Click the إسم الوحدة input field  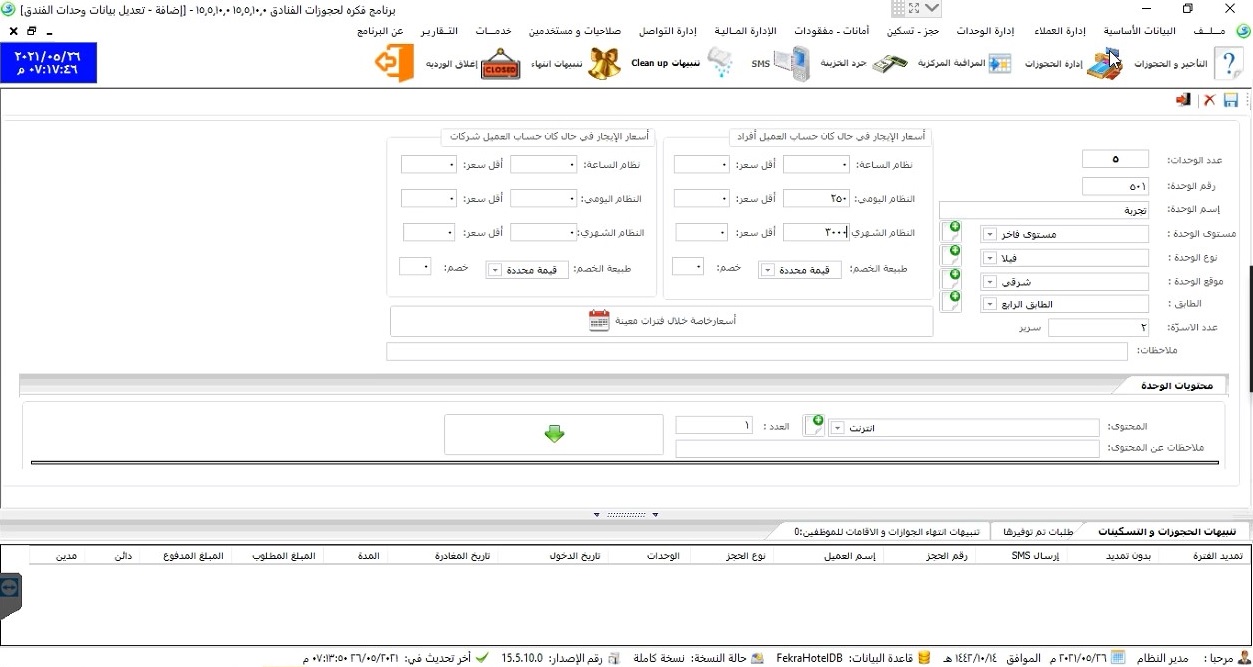(1044, 210)
